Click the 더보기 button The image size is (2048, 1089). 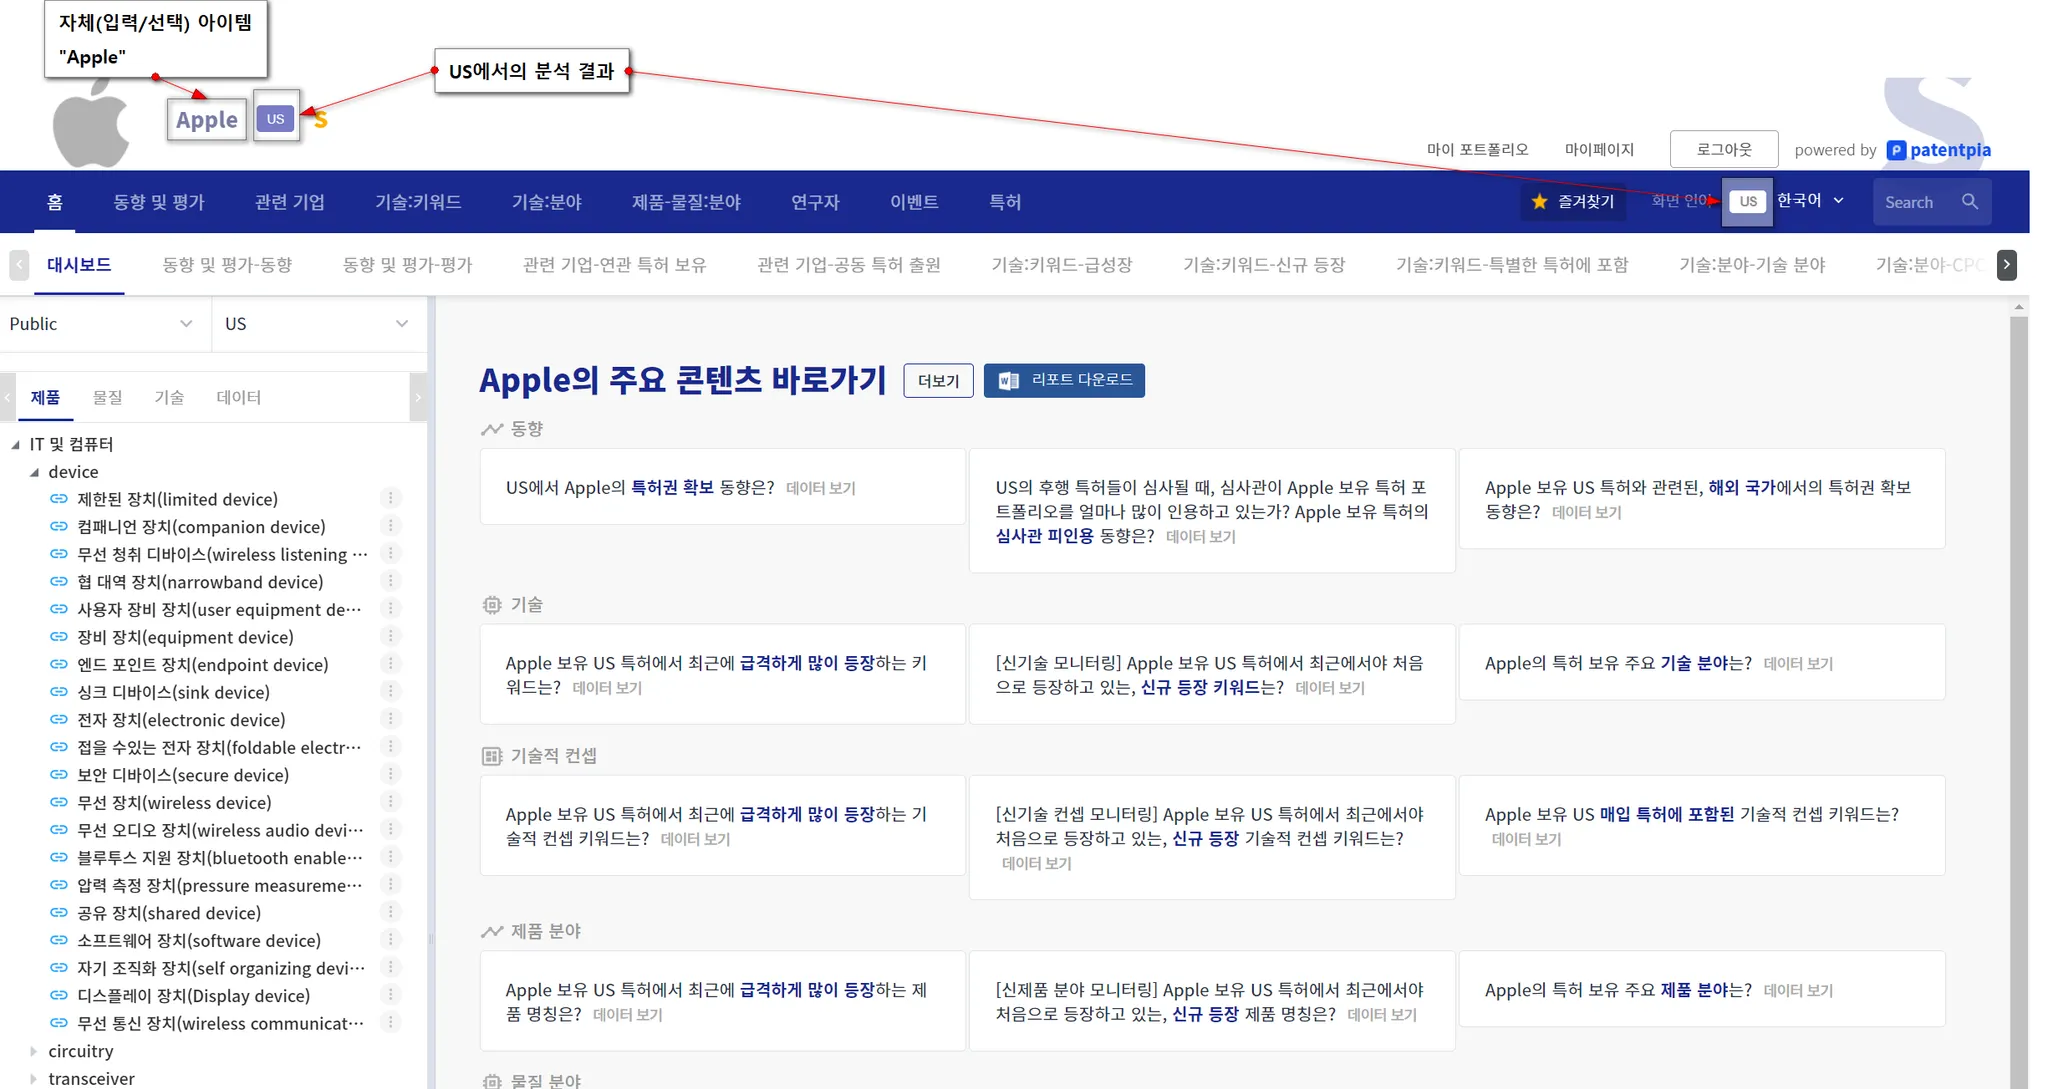pos(937,381)
